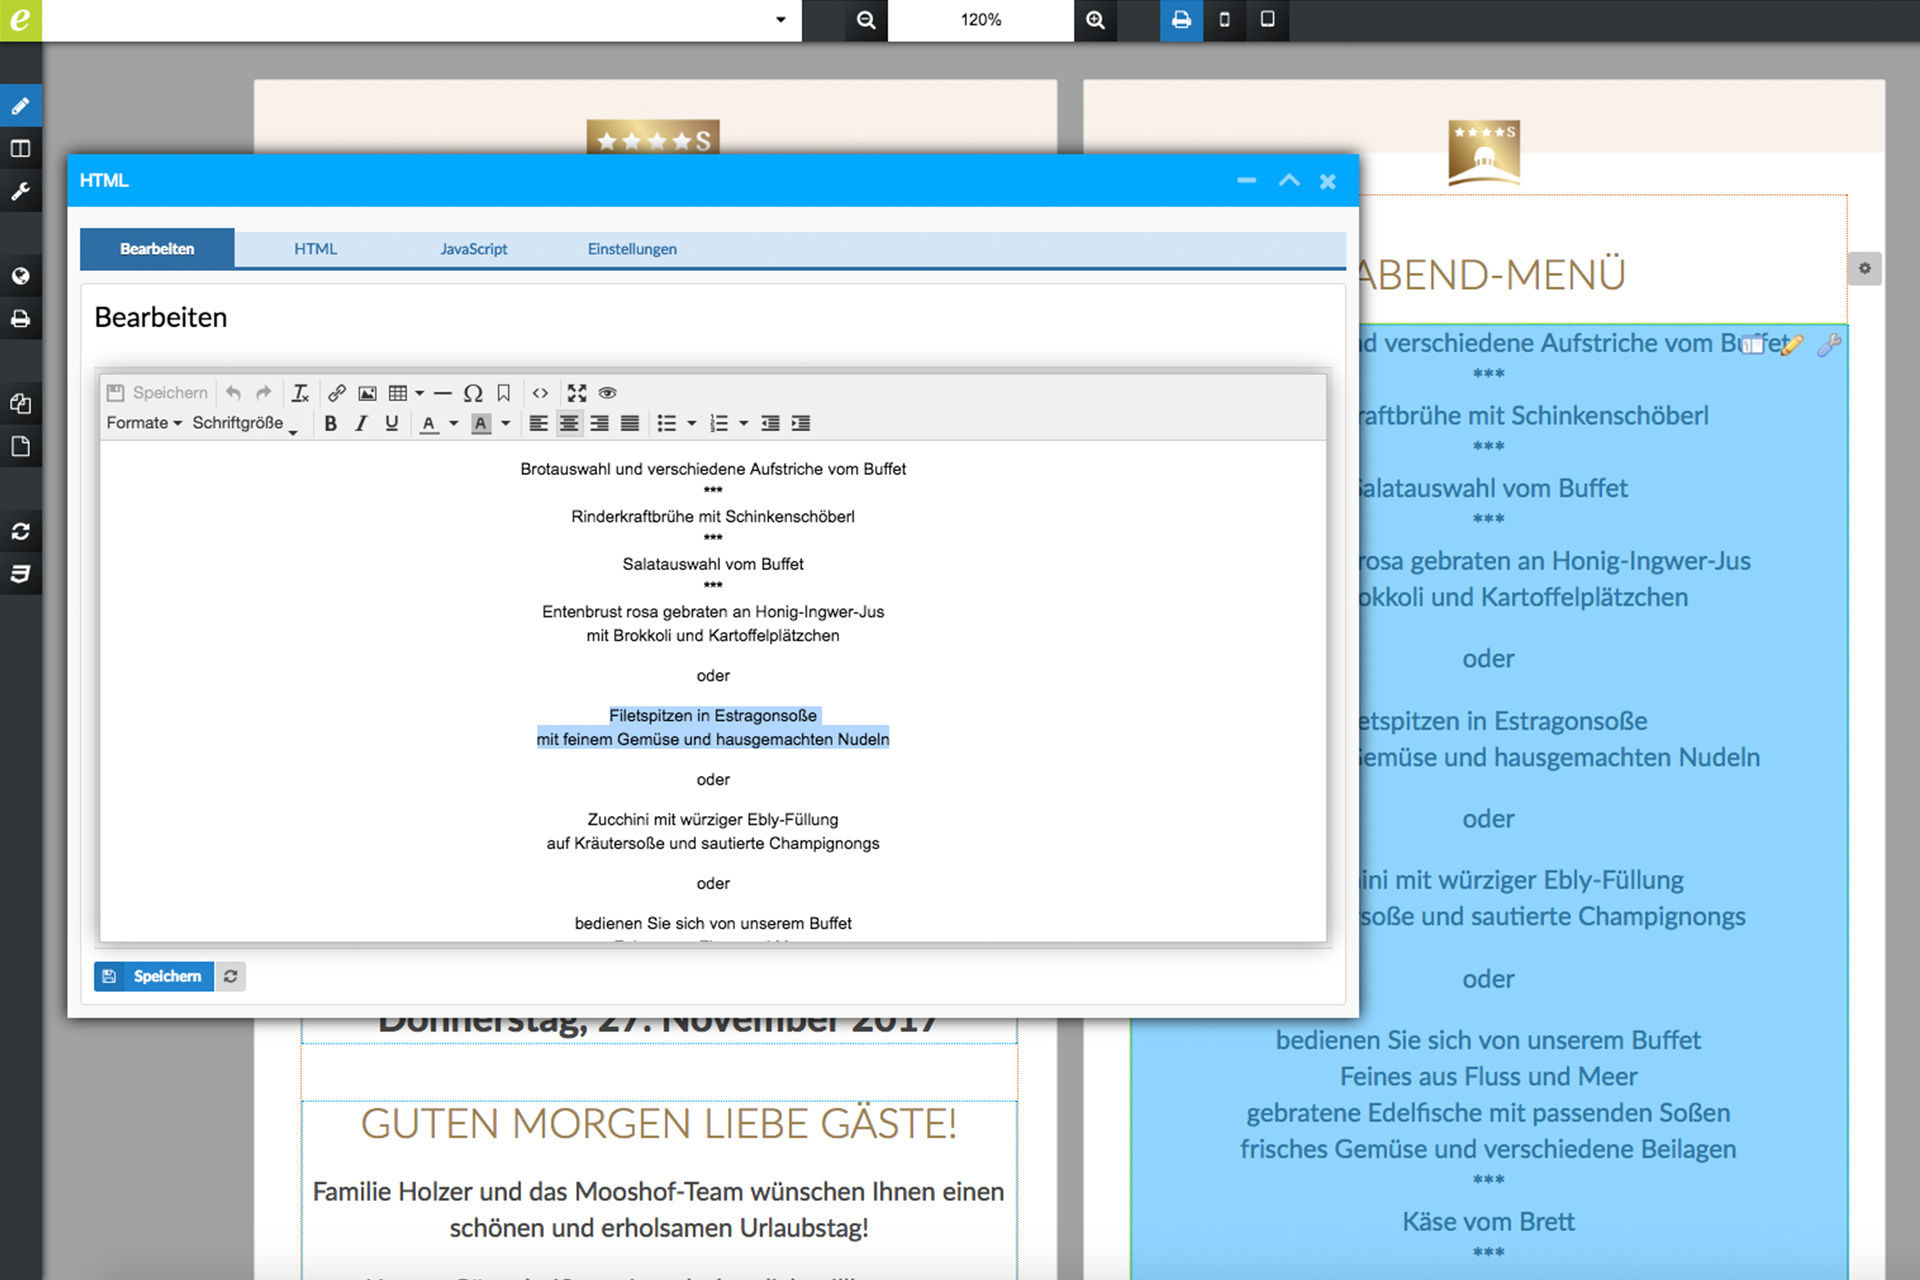The image size is (1920, 1280).
Task: Collapse the HTML dialog with the chevron up
Action: [1289, 181]
